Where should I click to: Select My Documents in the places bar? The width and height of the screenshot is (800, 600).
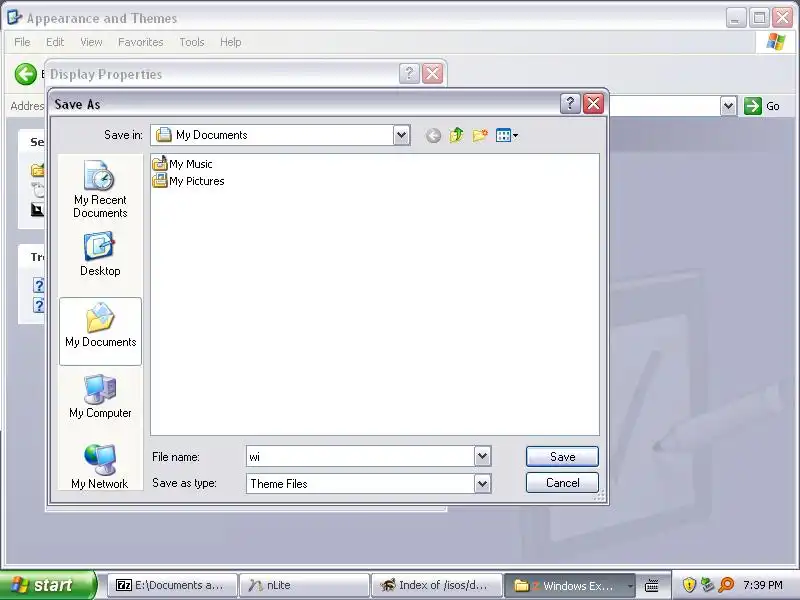(x=100, y=331)
